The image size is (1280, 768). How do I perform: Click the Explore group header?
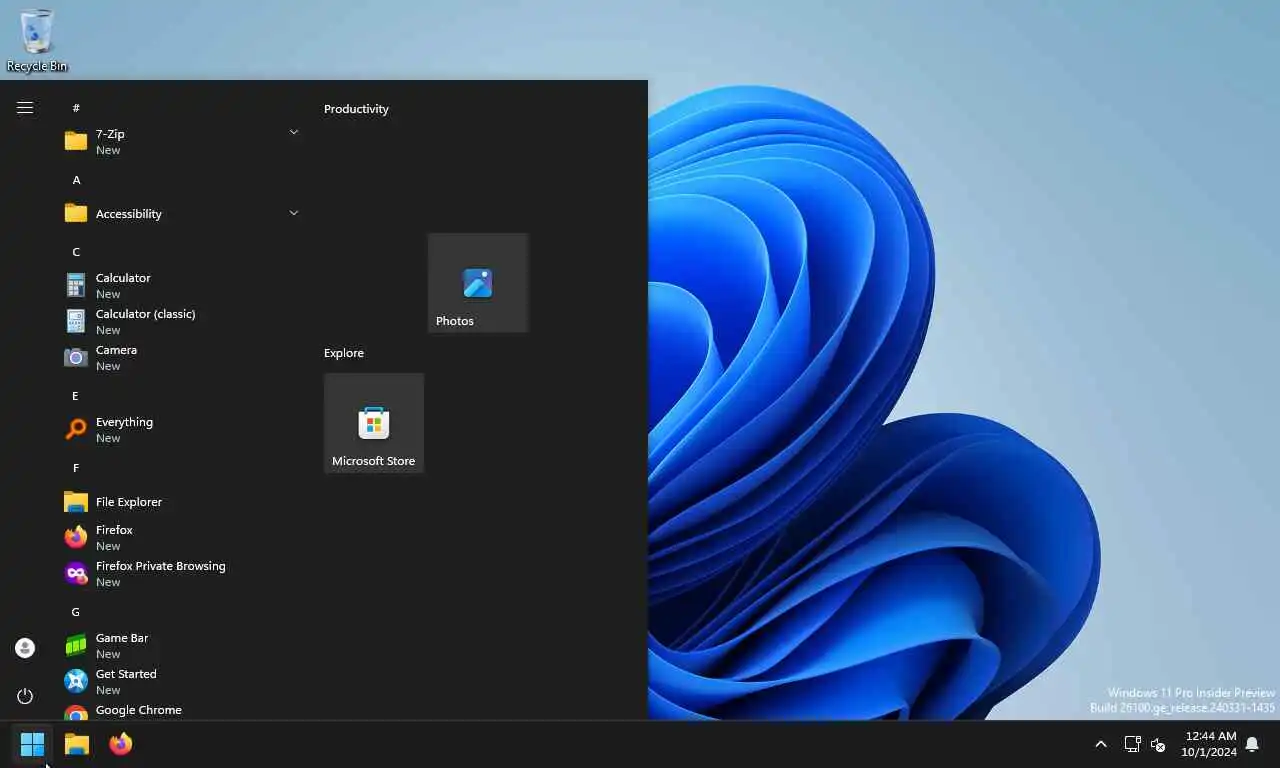[x=344, y=353]
